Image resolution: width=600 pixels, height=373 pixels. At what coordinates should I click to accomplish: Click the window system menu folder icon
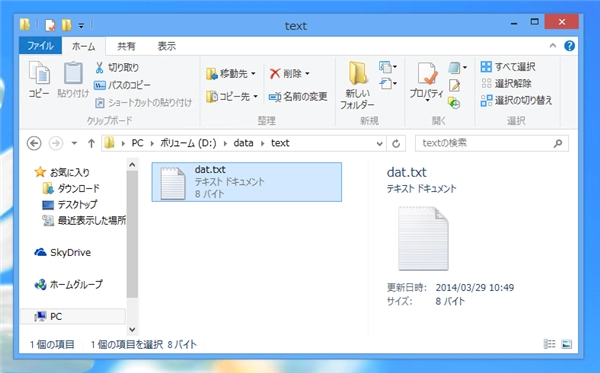tap(25, 25)
